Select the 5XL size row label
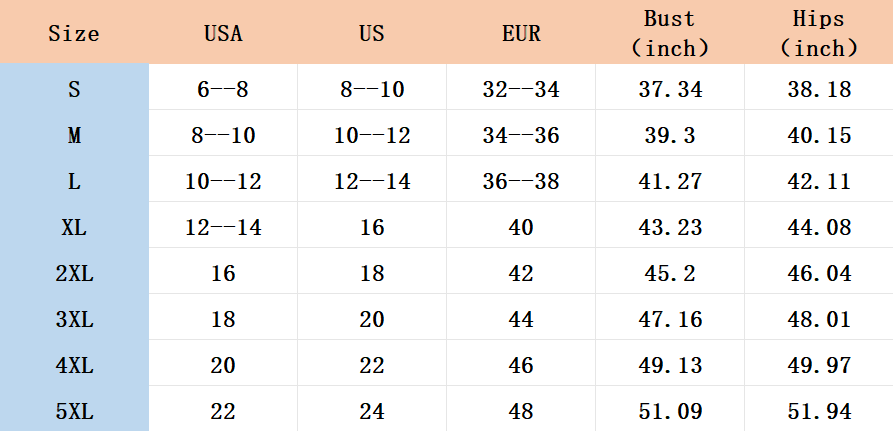Viewport: 893px width, 431px height. click(74, 411)
